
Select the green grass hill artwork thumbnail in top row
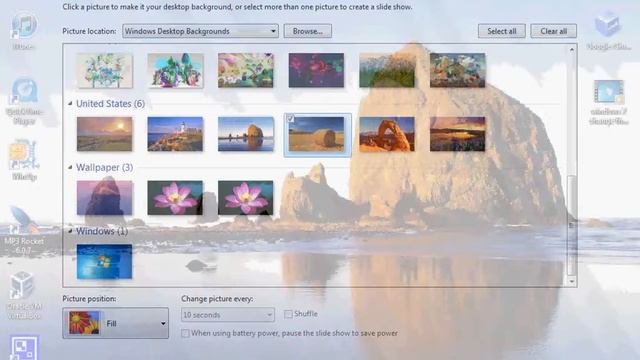coord(387,70)
